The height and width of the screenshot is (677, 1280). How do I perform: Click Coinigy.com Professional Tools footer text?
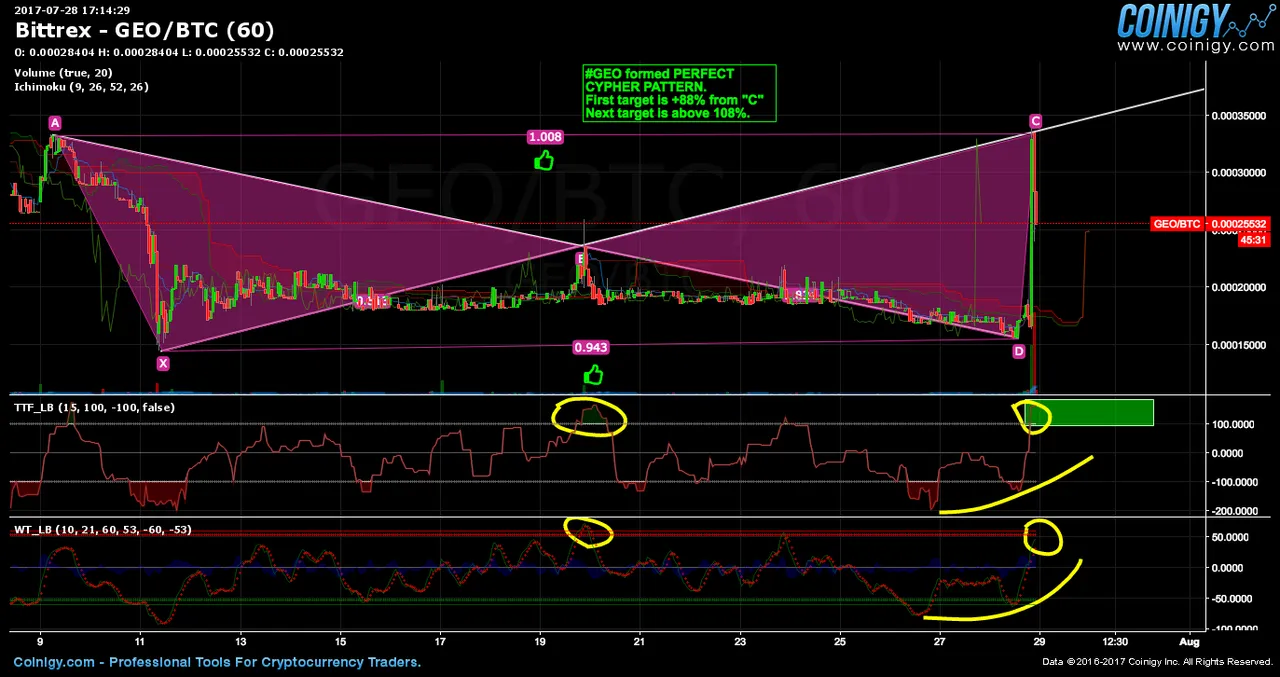click(x=217, y=662)
